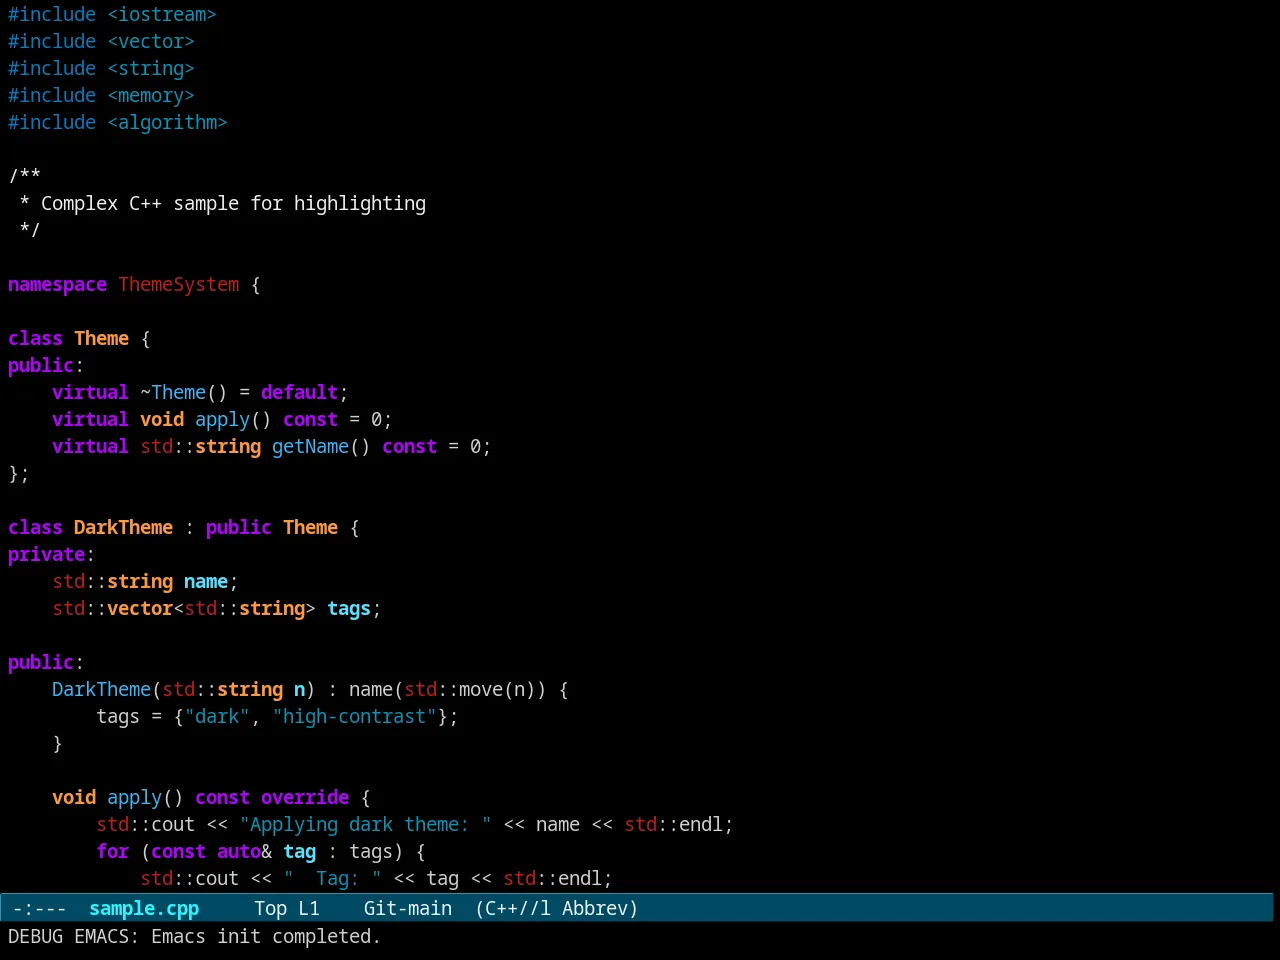Click the 'name' variable in 'std::string name;'
Viewport: 1280px width, 960px height.
pyautogui.click(x=206, y=581)
